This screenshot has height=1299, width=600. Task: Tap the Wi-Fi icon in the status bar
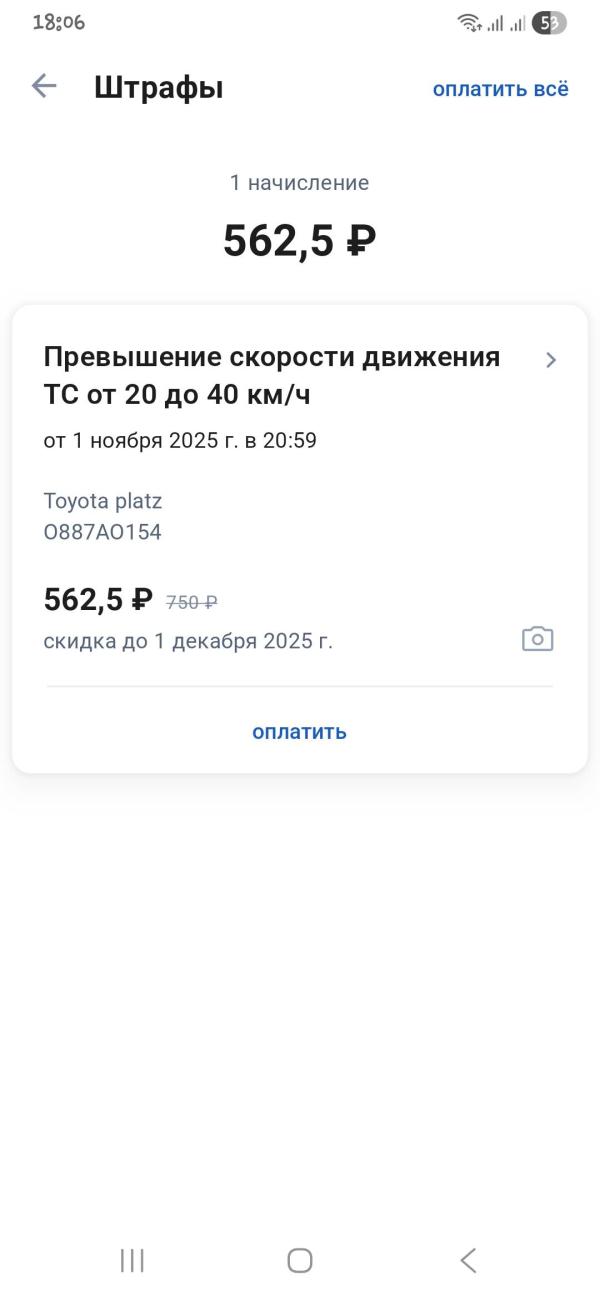pos(468,23)
